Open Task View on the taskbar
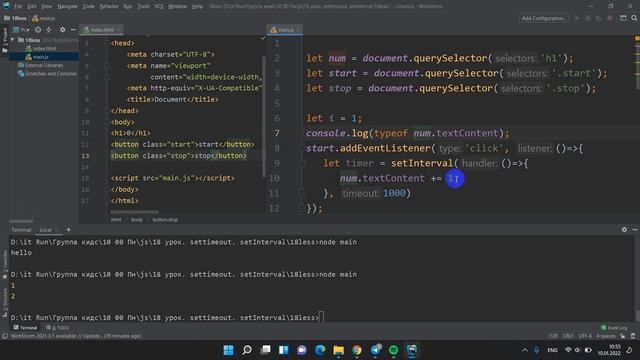 point(265,350)
